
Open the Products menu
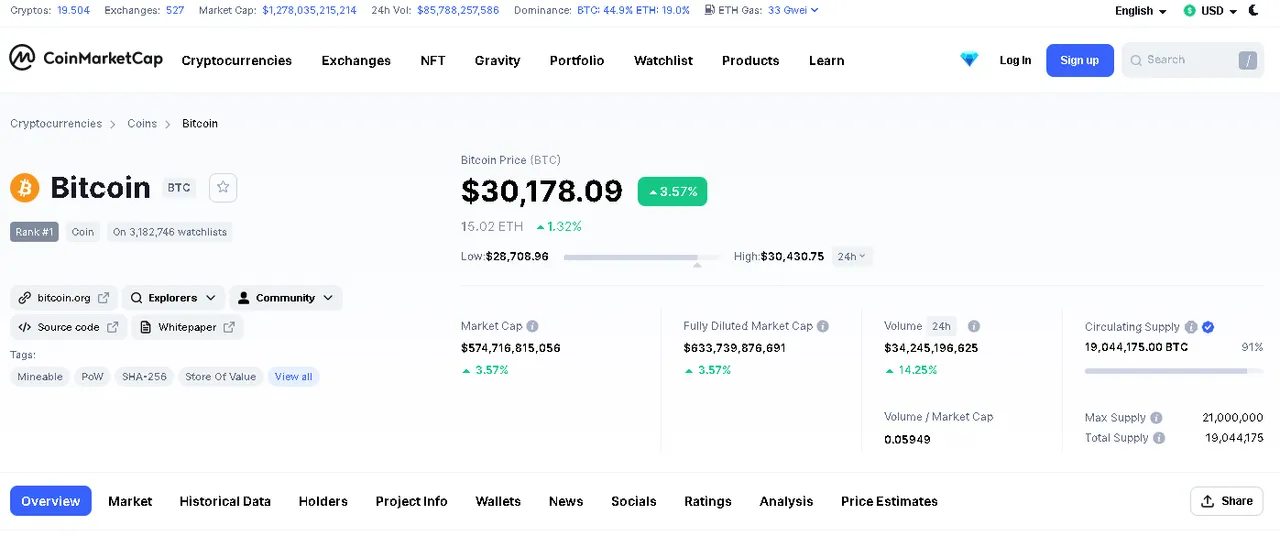pyautogui.click(x=750, y=60)
